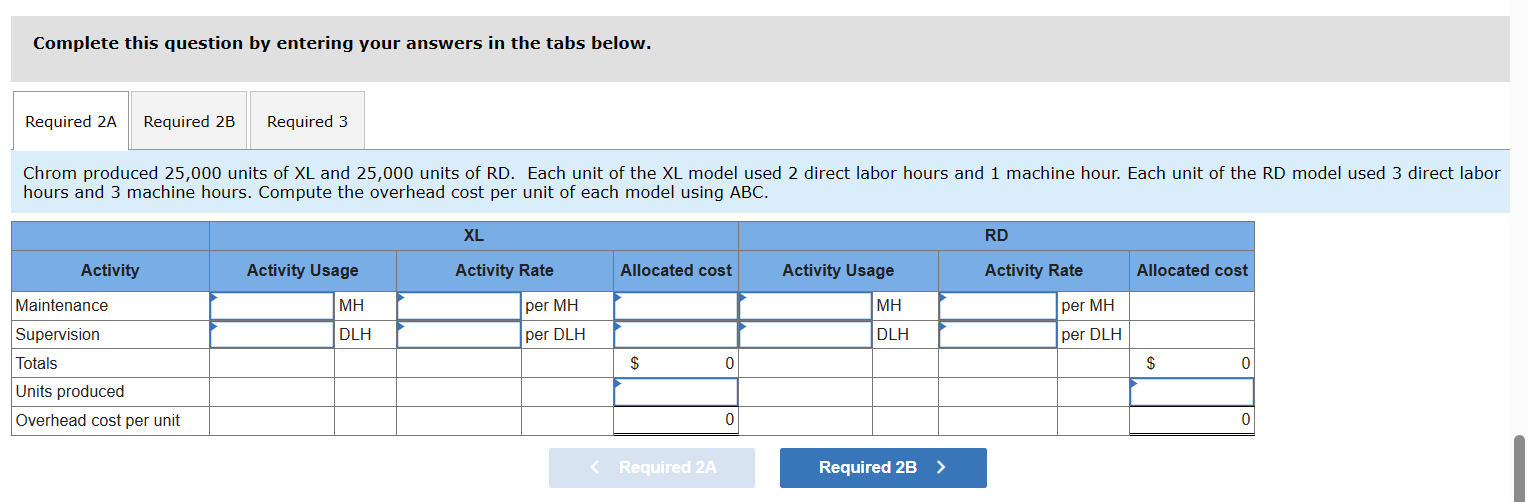Click the RD totals dollar value
The image size is (1532, 502).
point(1192,363)
